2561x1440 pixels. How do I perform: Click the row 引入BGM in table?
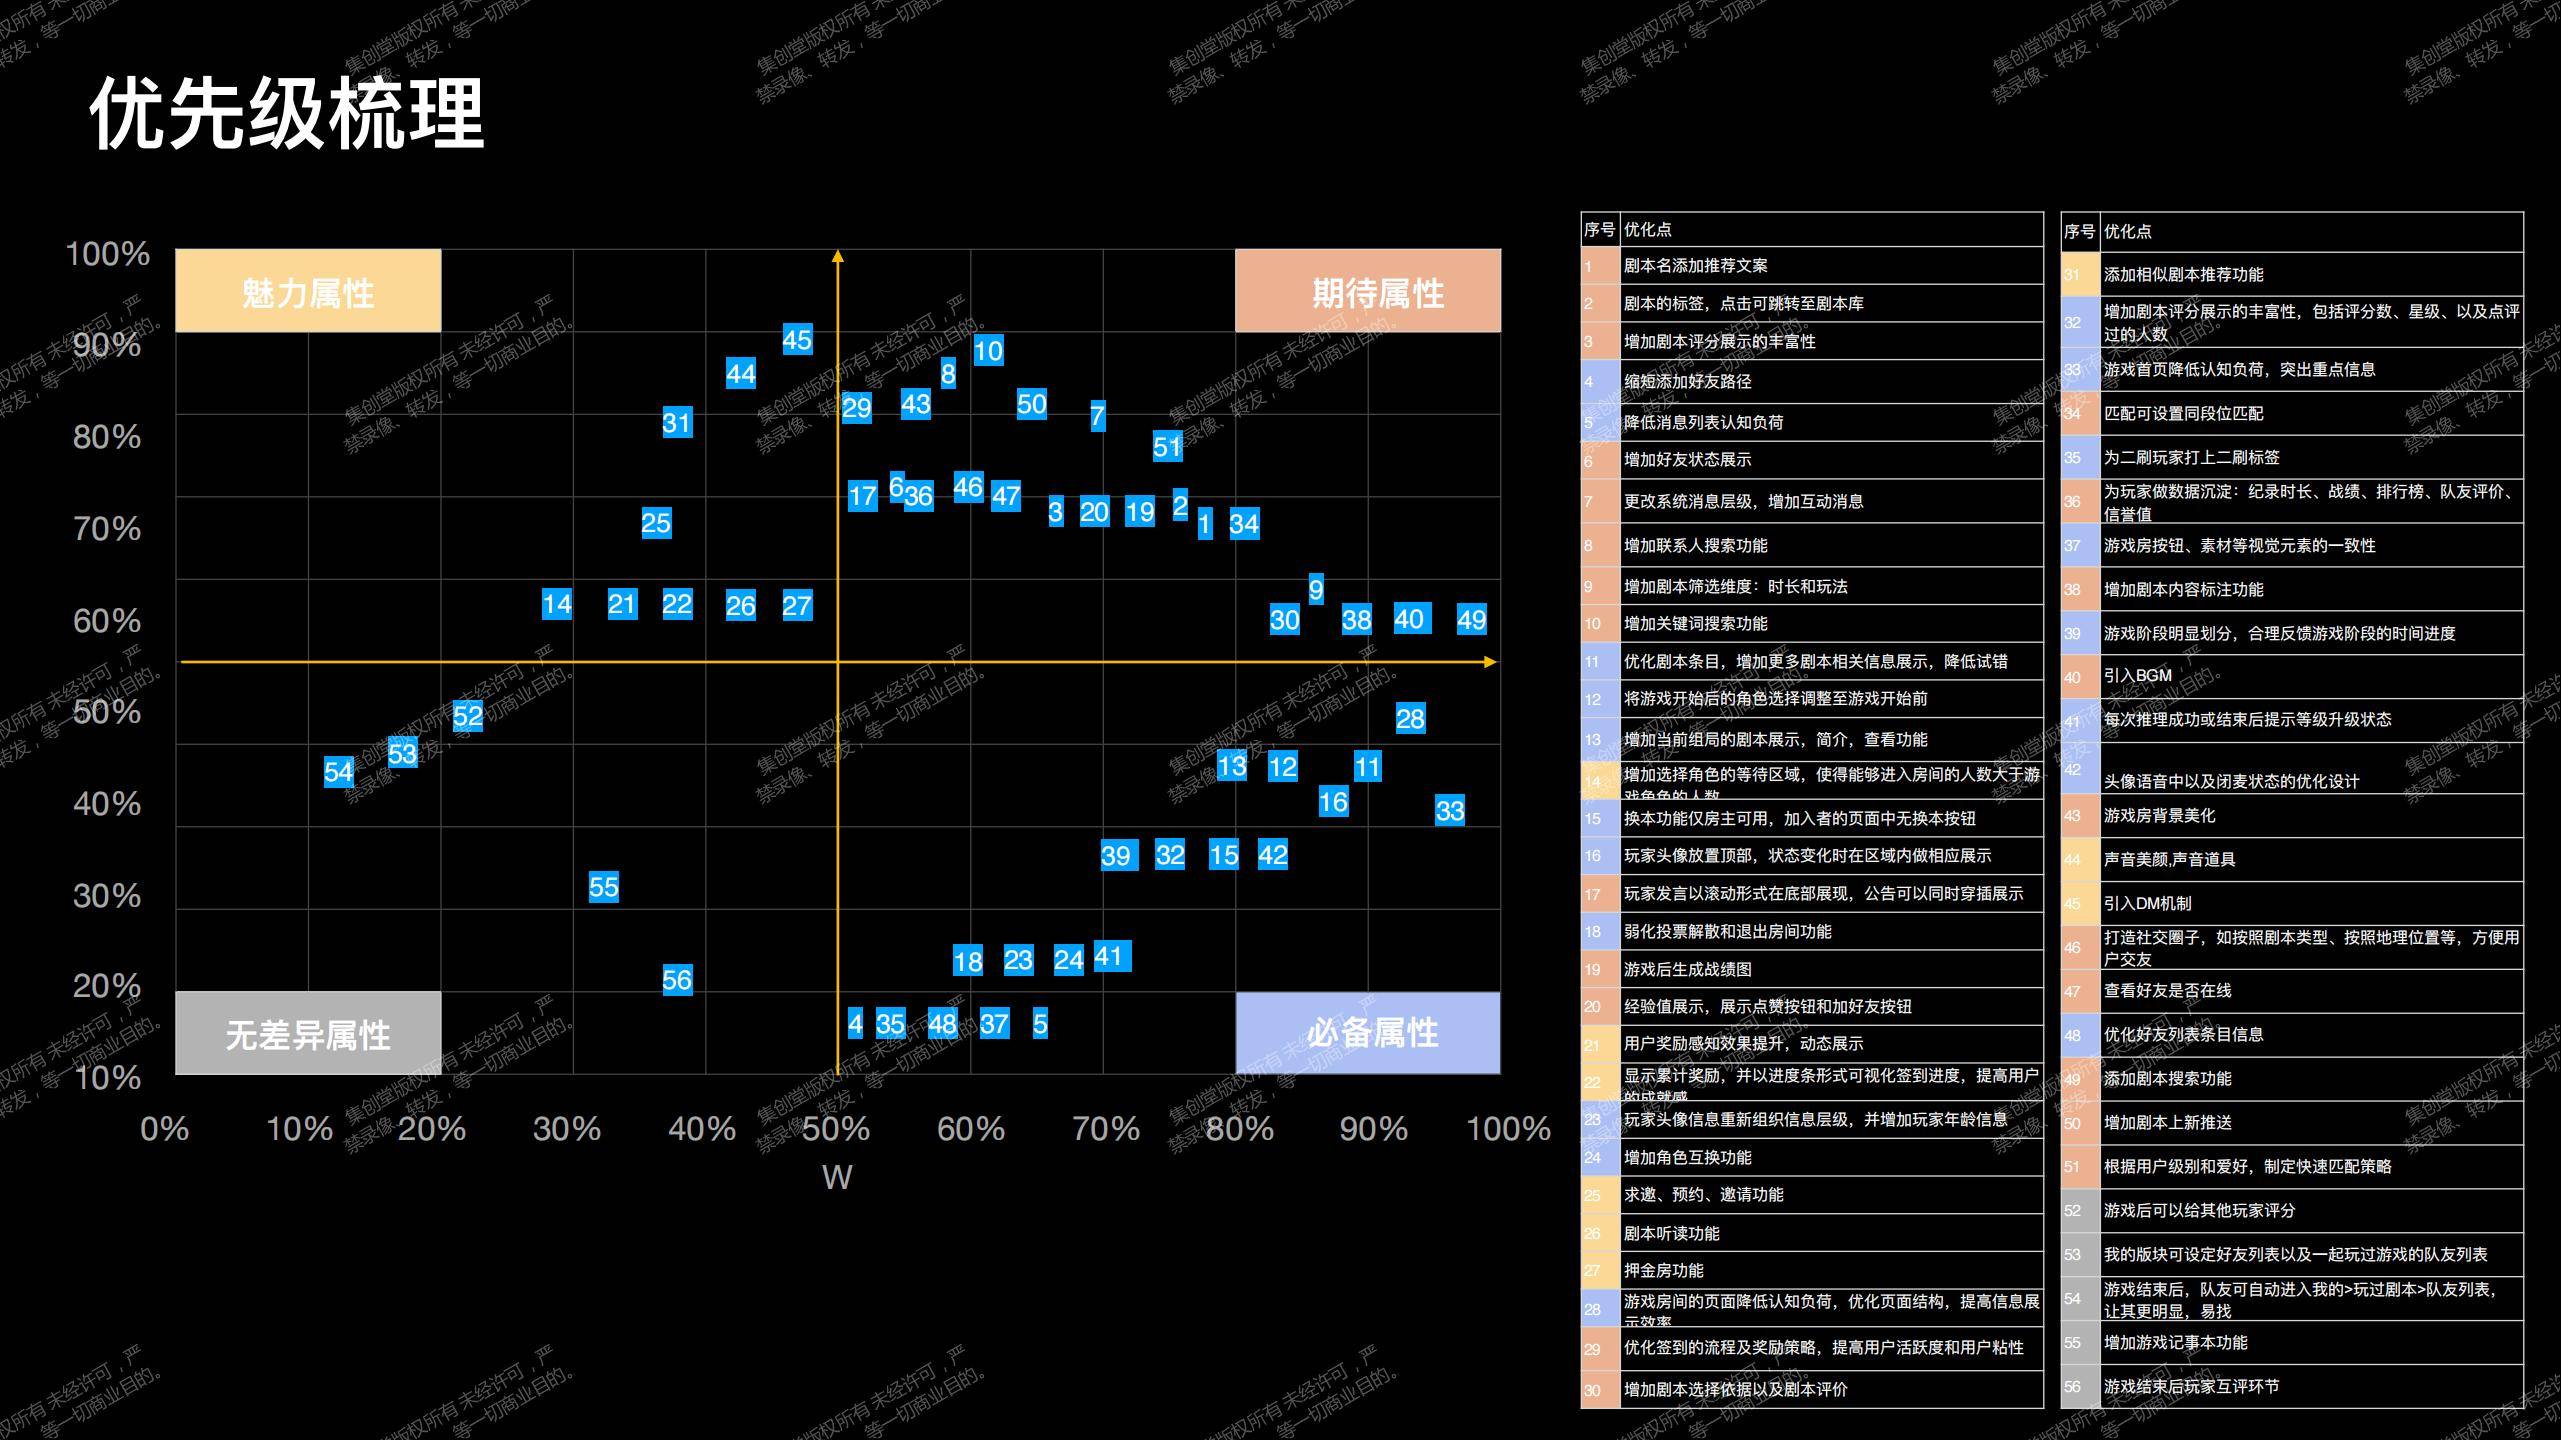(2292, 676)
